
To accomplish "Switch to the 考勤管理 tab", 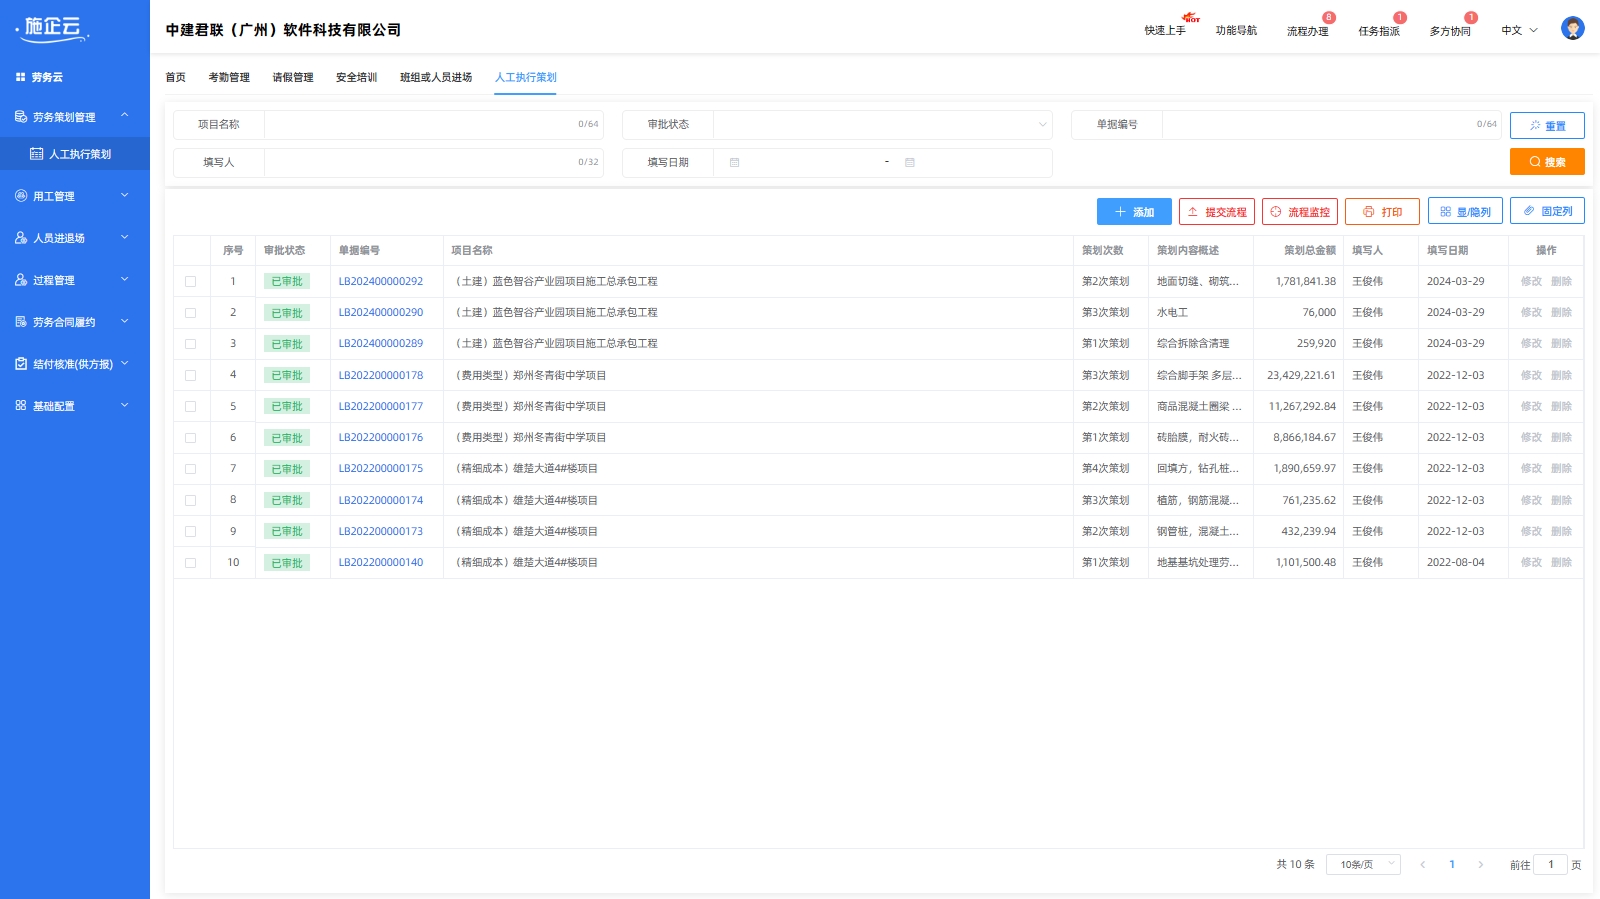I will tap(229, 77).
